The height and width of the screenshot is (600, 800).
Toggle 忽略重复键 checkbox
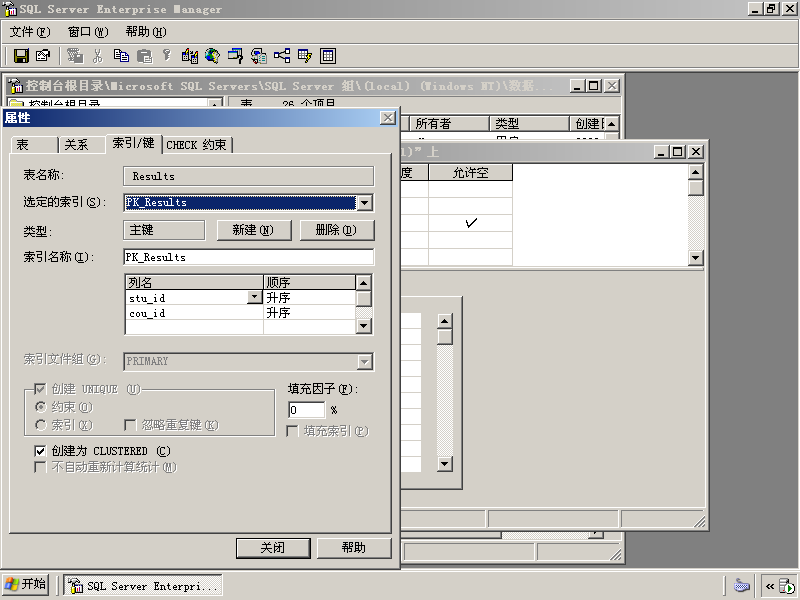click(130, 425)
